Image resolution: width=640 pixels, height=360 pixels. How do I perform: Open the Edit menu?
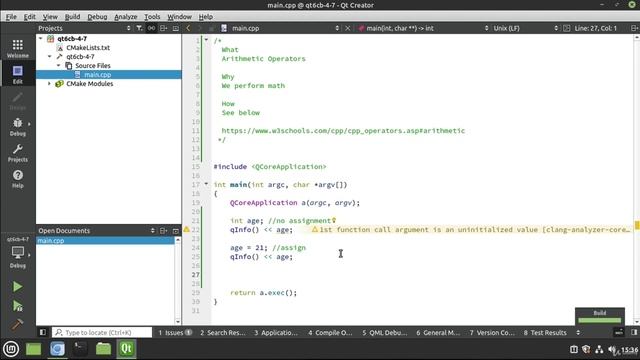coord(29,17)
